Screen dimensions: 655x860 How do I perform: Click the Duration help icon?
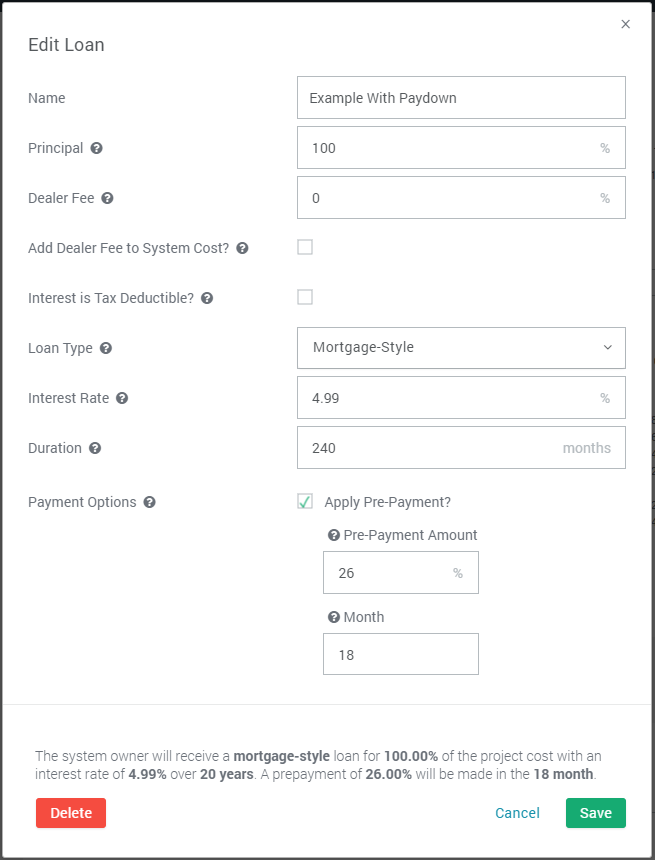[x=95, y=448]
